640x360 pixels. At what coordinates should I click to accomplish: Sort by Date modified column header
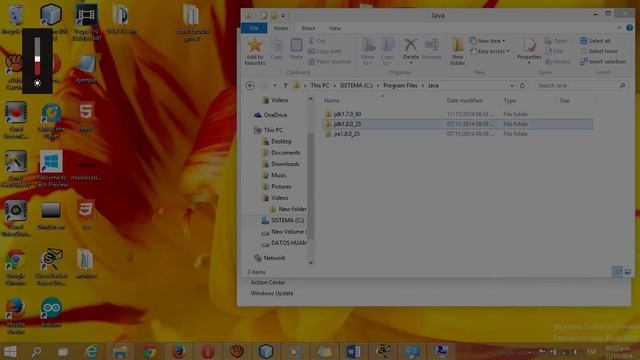pyautogui.click(x=464, y=100)
